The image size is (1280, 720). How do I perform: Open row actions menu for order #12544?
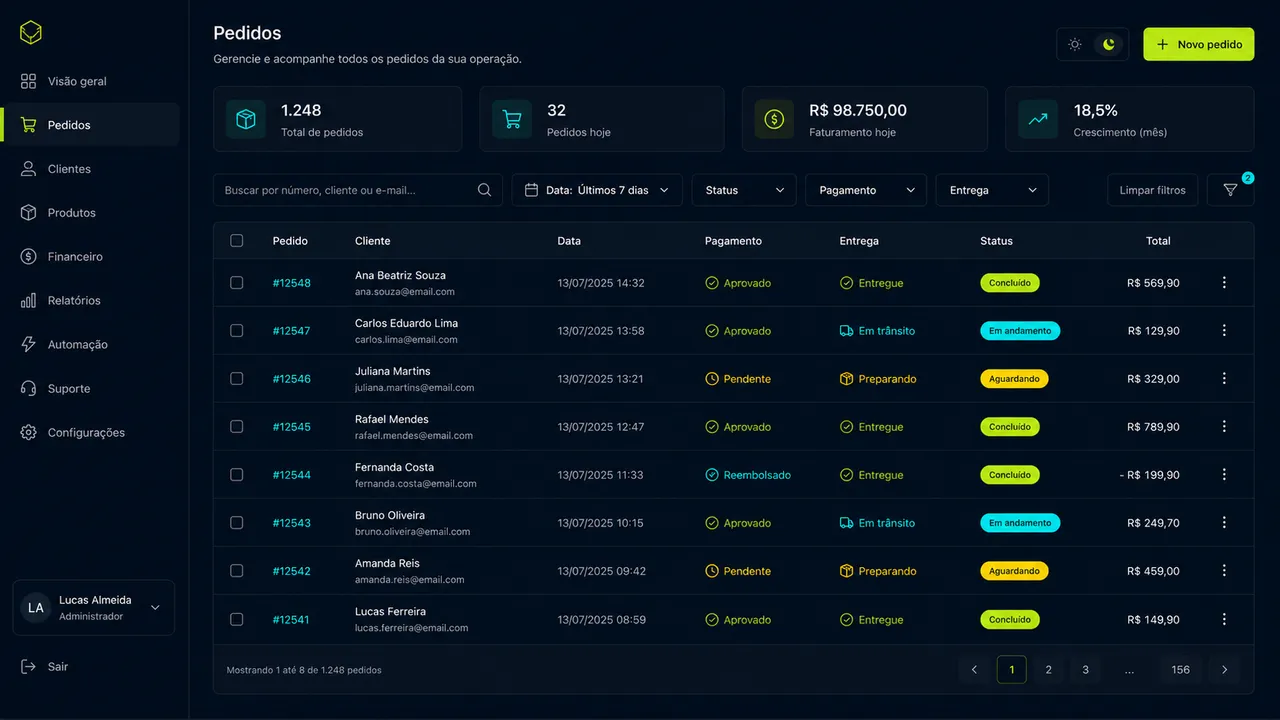(1224, 475)
